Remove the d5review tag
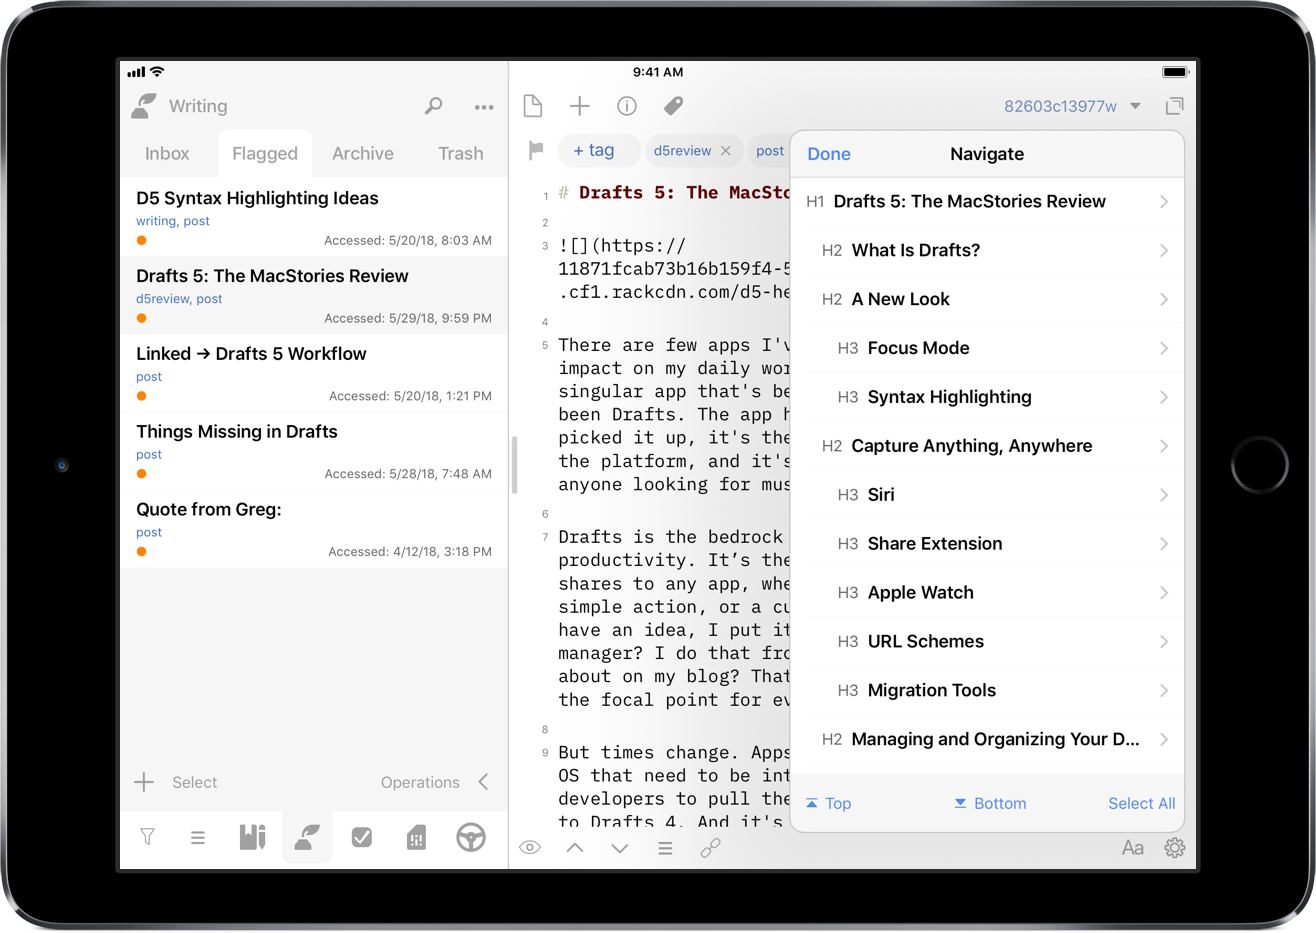 click(726, 151)
